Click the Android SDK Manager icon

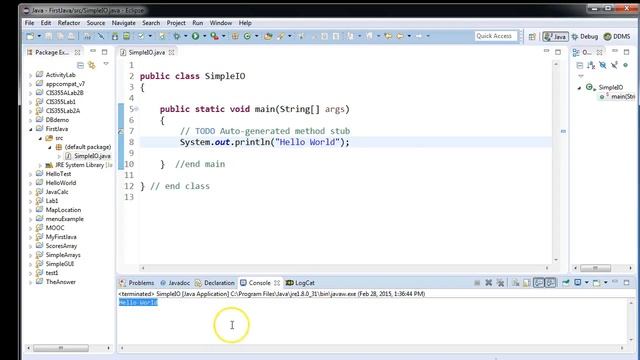(115, 36)
